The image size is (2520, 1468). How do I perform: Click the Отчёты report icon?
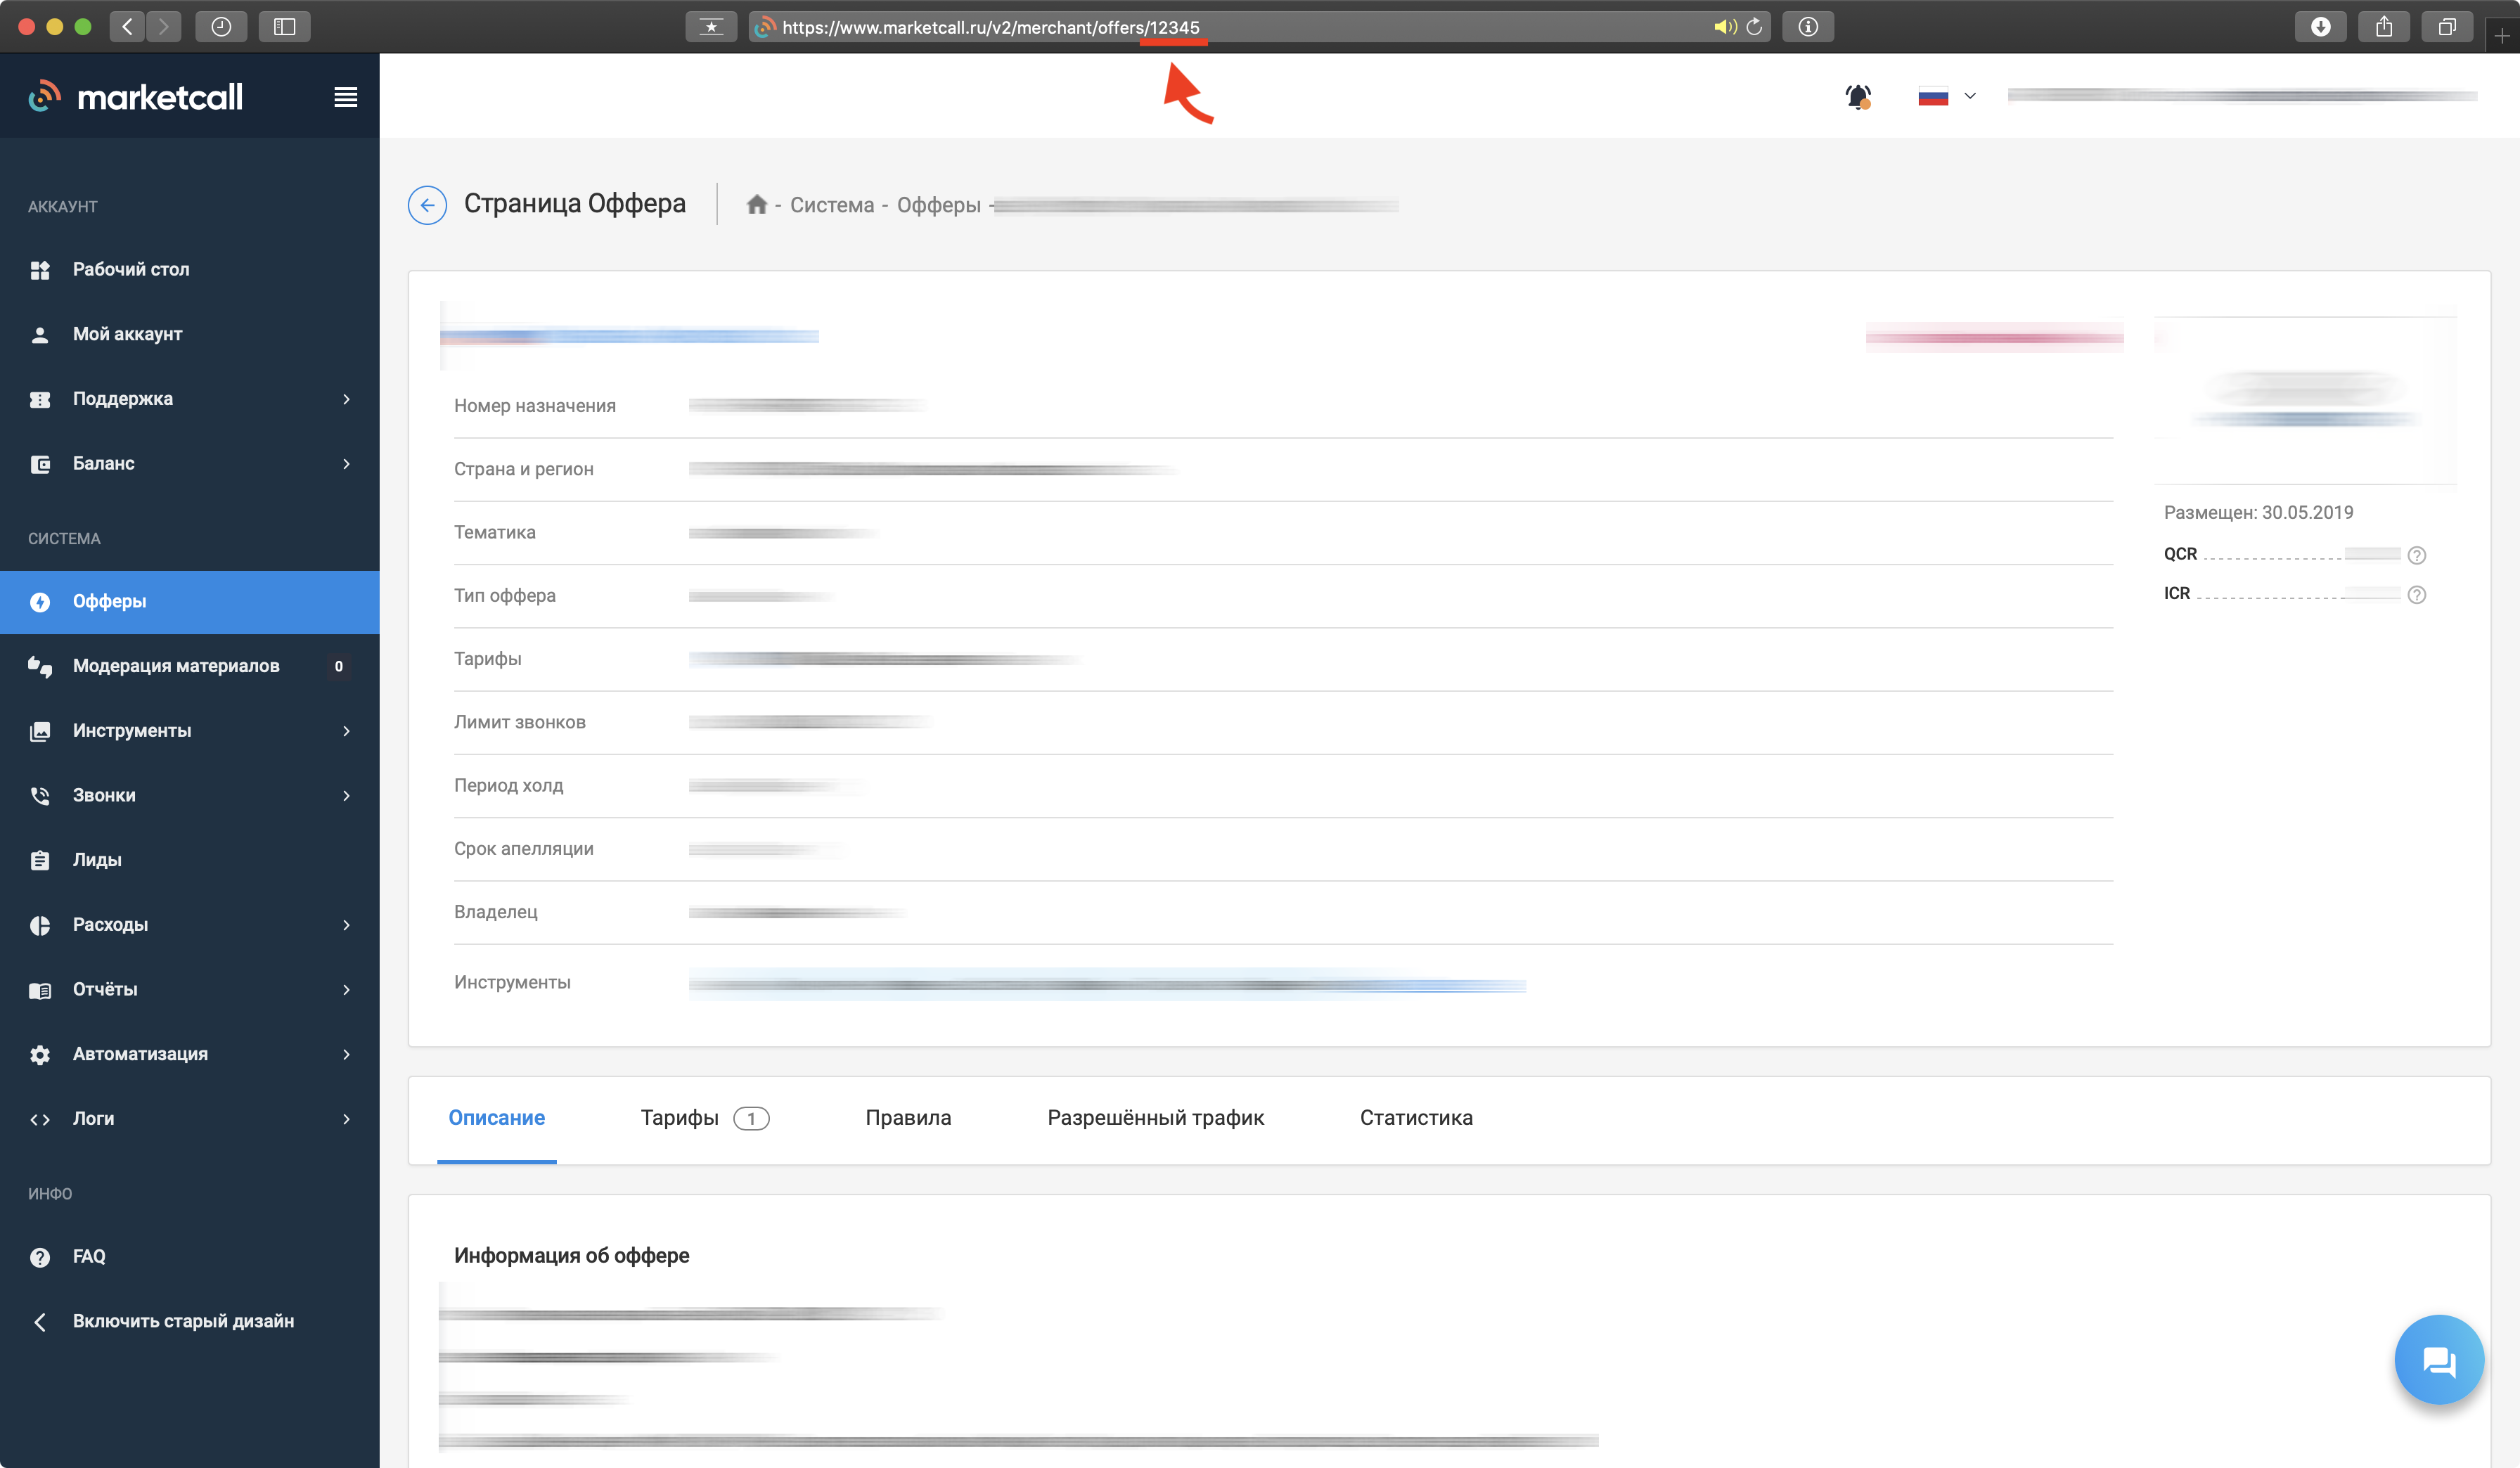click(x=40, y=990)
